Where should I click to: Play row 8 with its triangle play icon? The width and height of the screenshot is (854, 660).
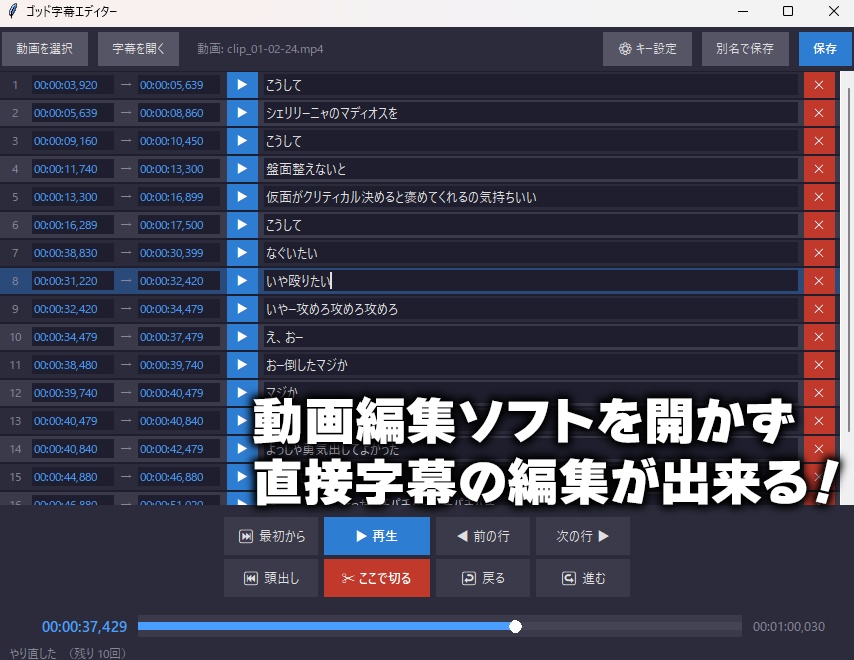click(242, 280)
